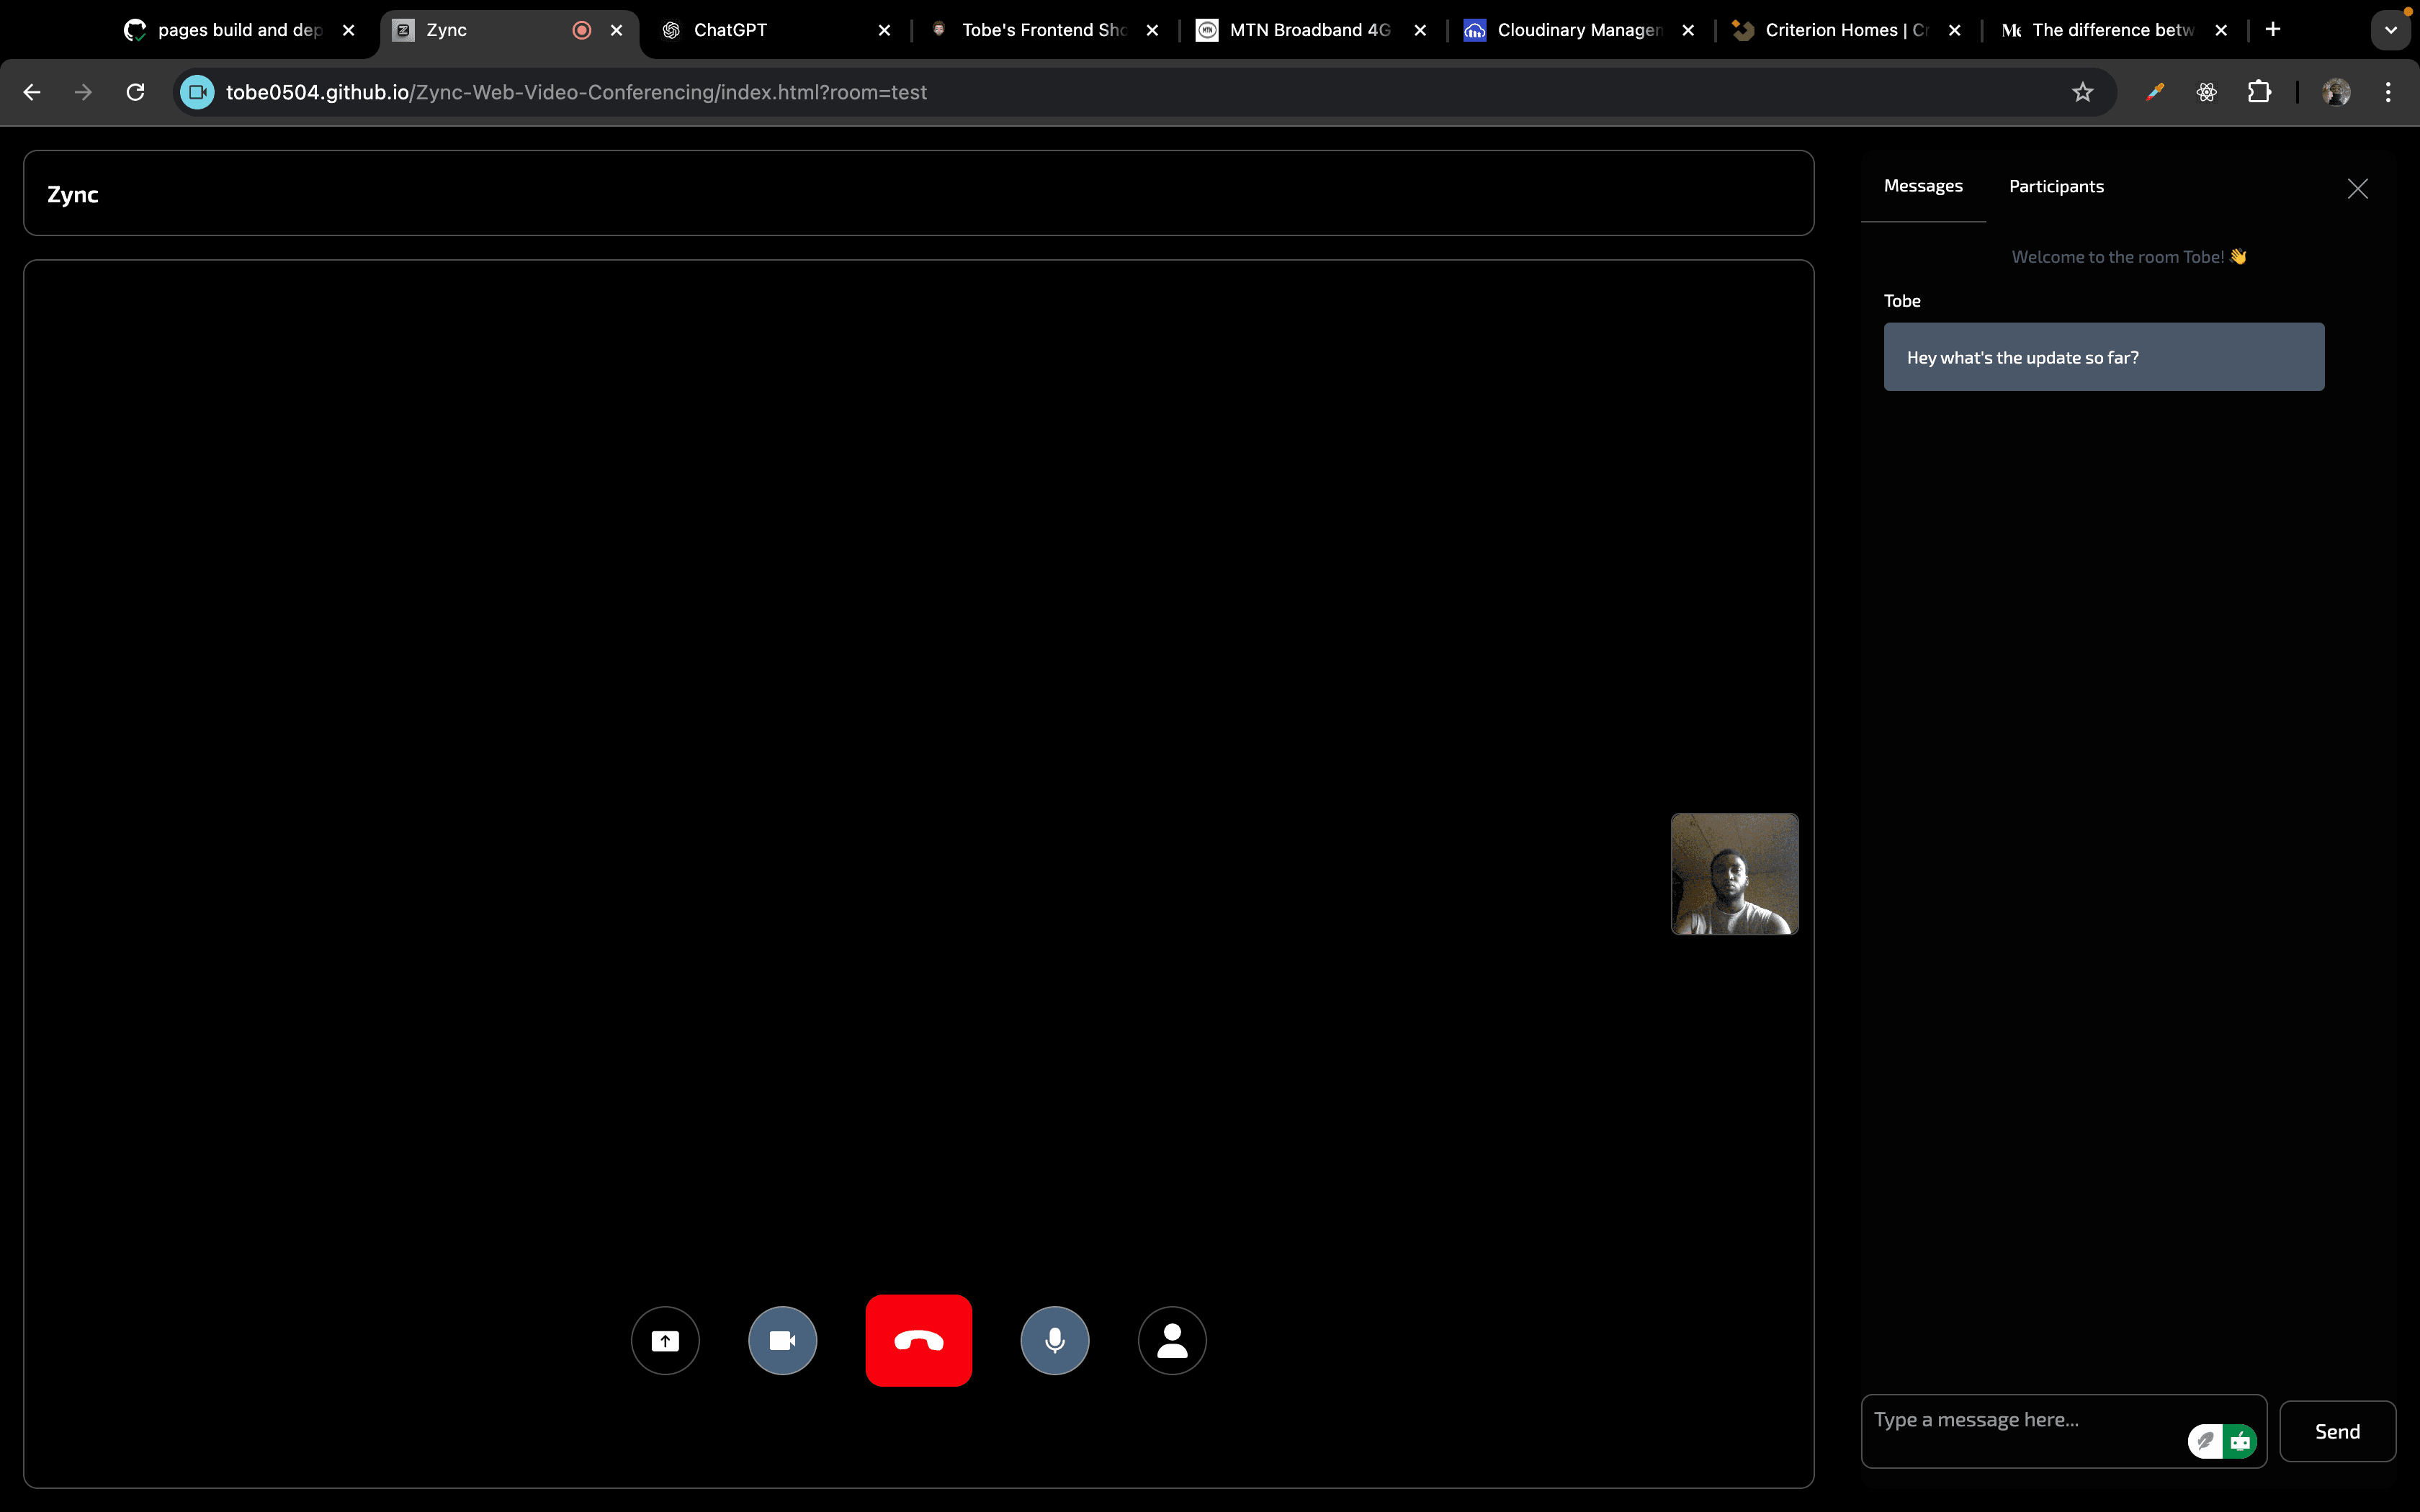
Task: Close the Zync tab
Action: pos(616,30)
